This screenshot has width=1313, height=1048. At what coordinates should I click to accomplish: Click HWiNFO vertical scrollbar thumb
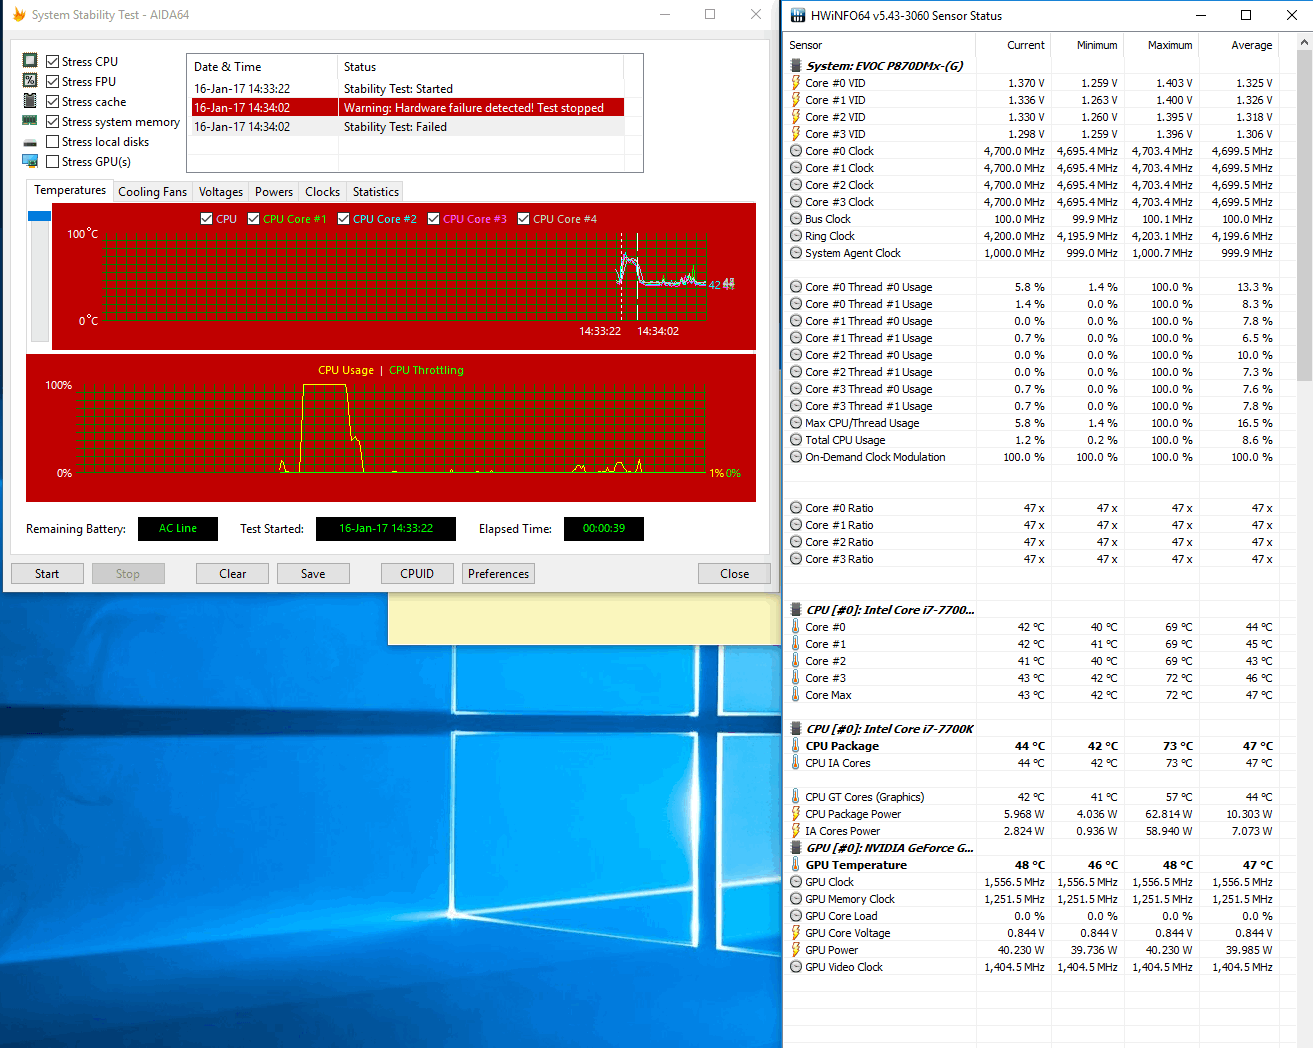(x=1305, y=215)
